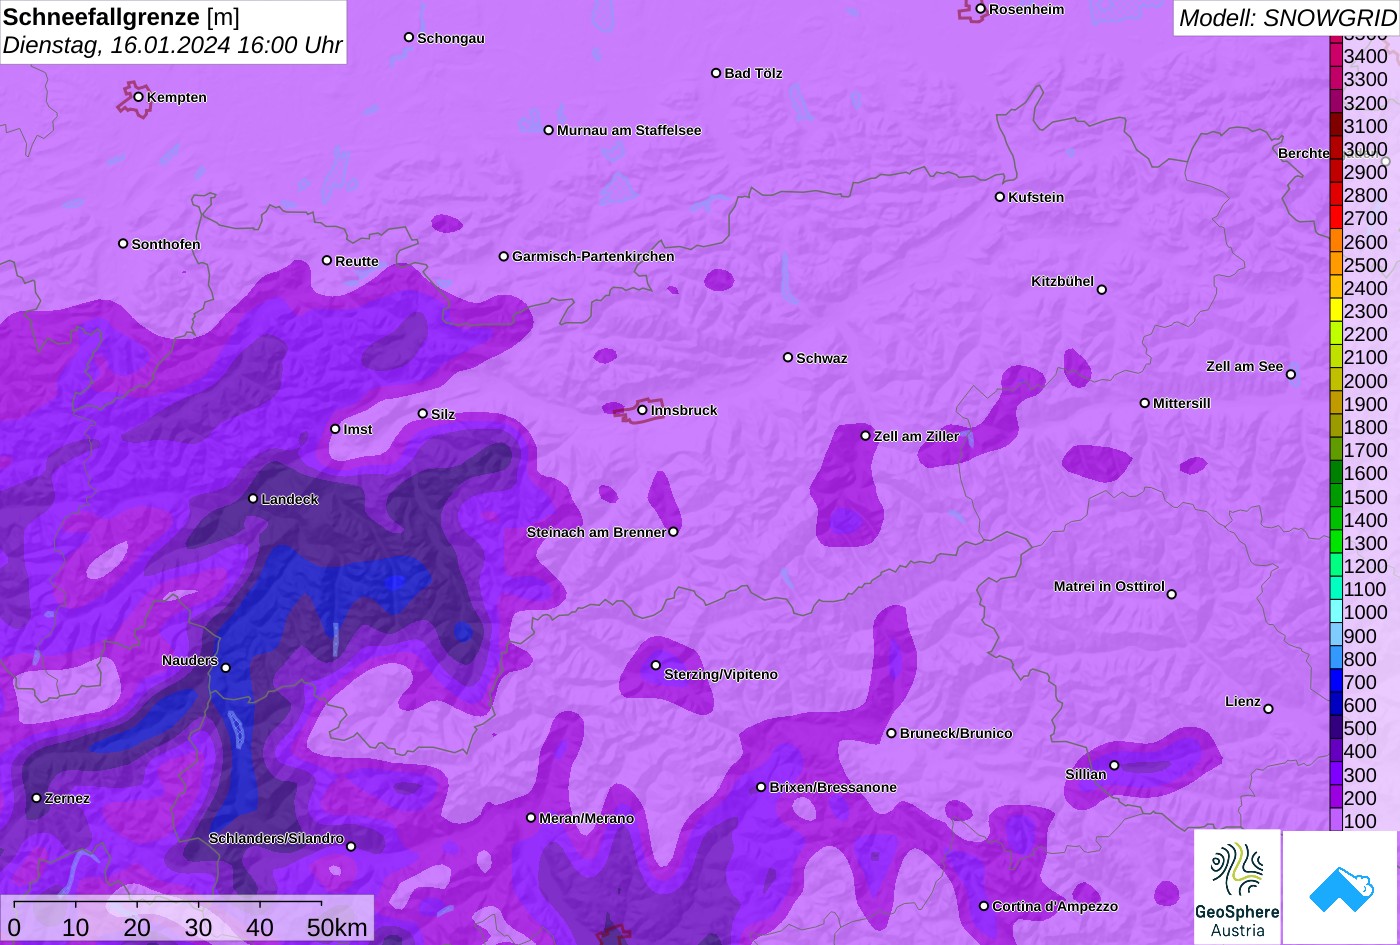The image size is (1400, 945).
Task: Select the Garmisch-Partenkirchen marker dot
Action: (x=504, y=256)
